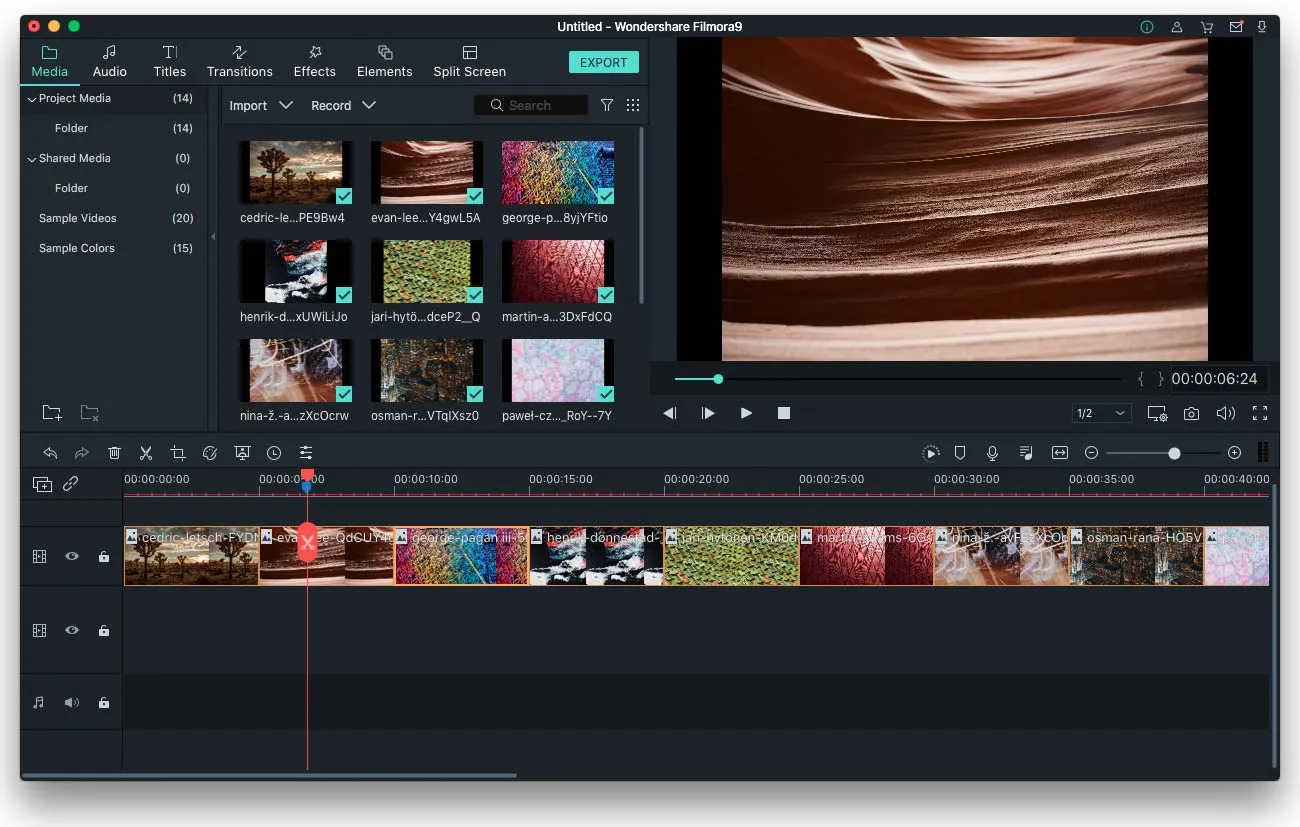
Task: Click the EXPORT button
Action: coord(603,61)
